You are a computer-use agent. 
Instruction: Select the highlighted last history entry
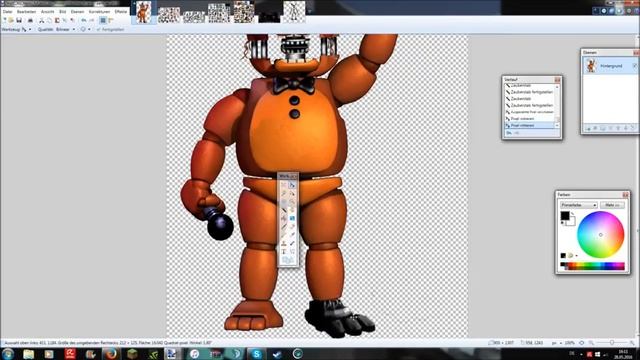coord(530,125)
